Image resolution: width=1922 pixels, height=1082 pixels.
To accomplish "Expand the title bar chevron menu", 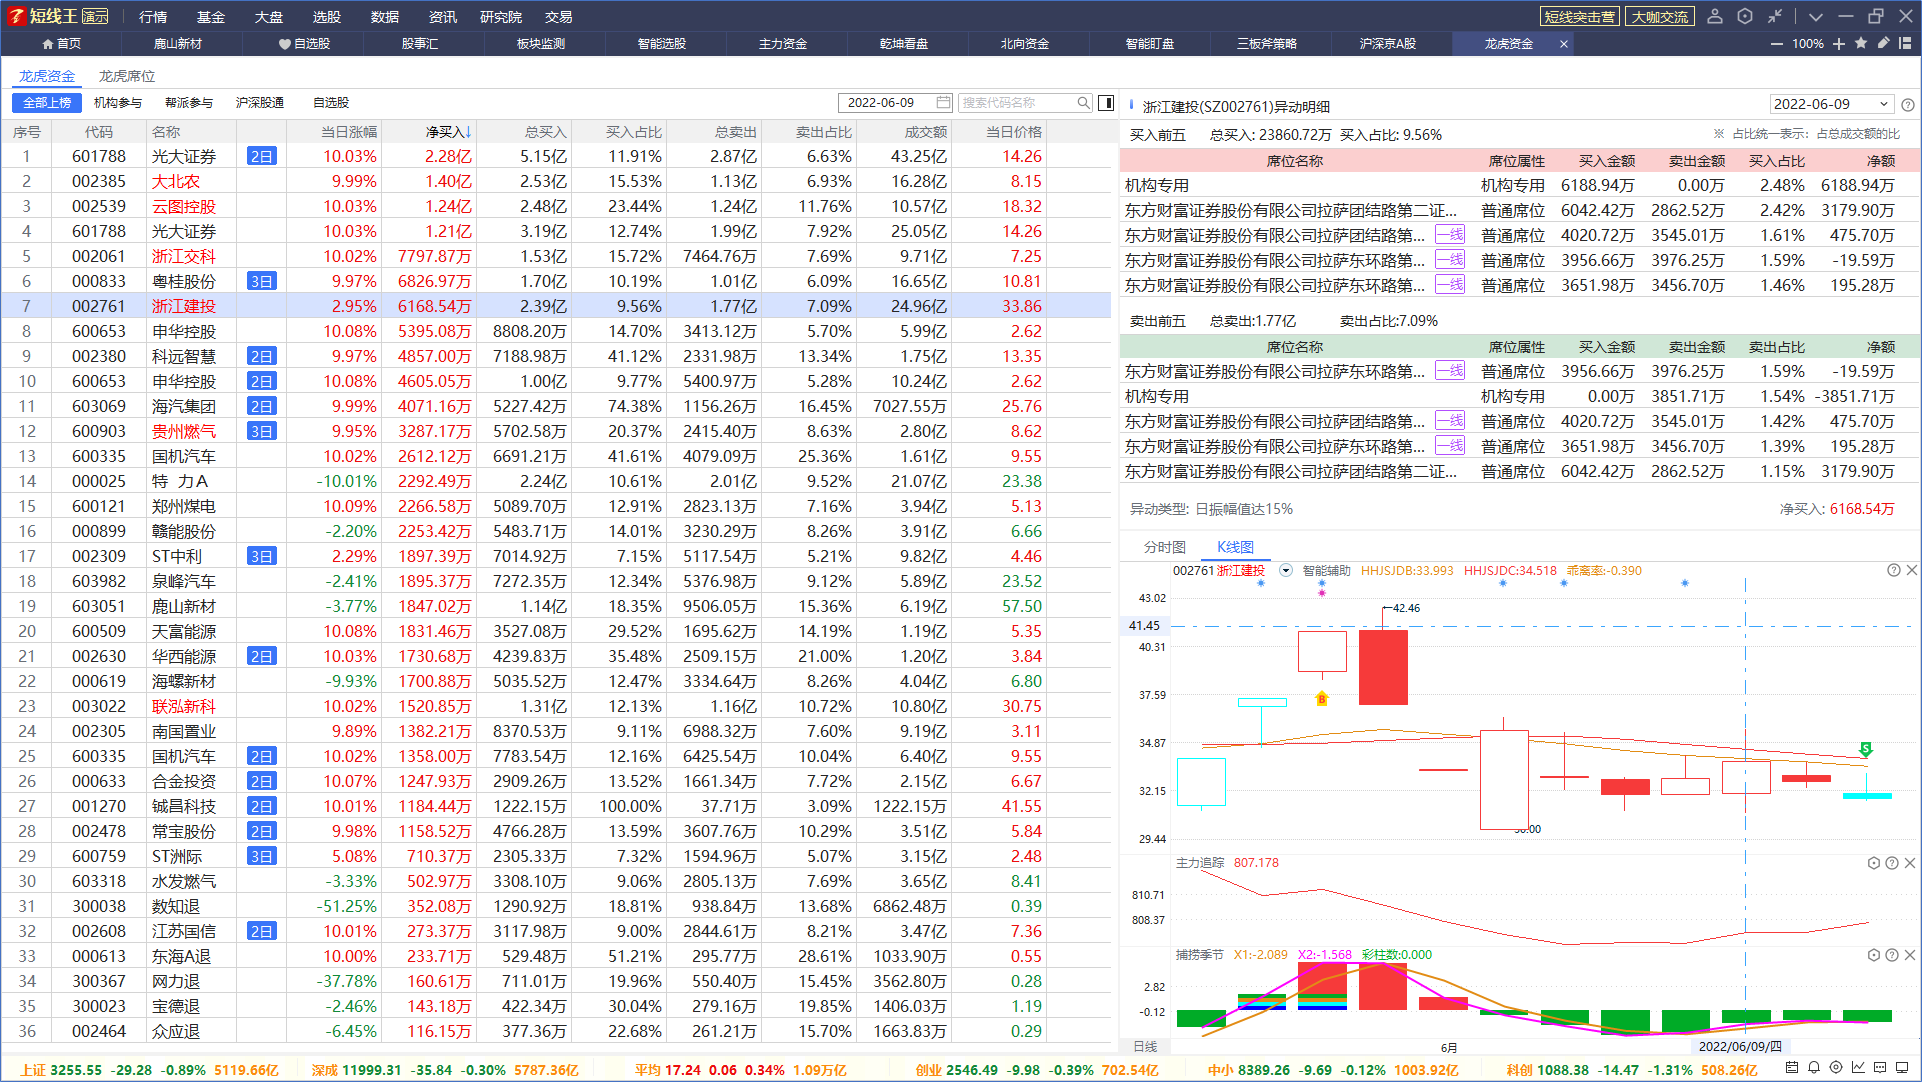I will [x=1816, y=17].
